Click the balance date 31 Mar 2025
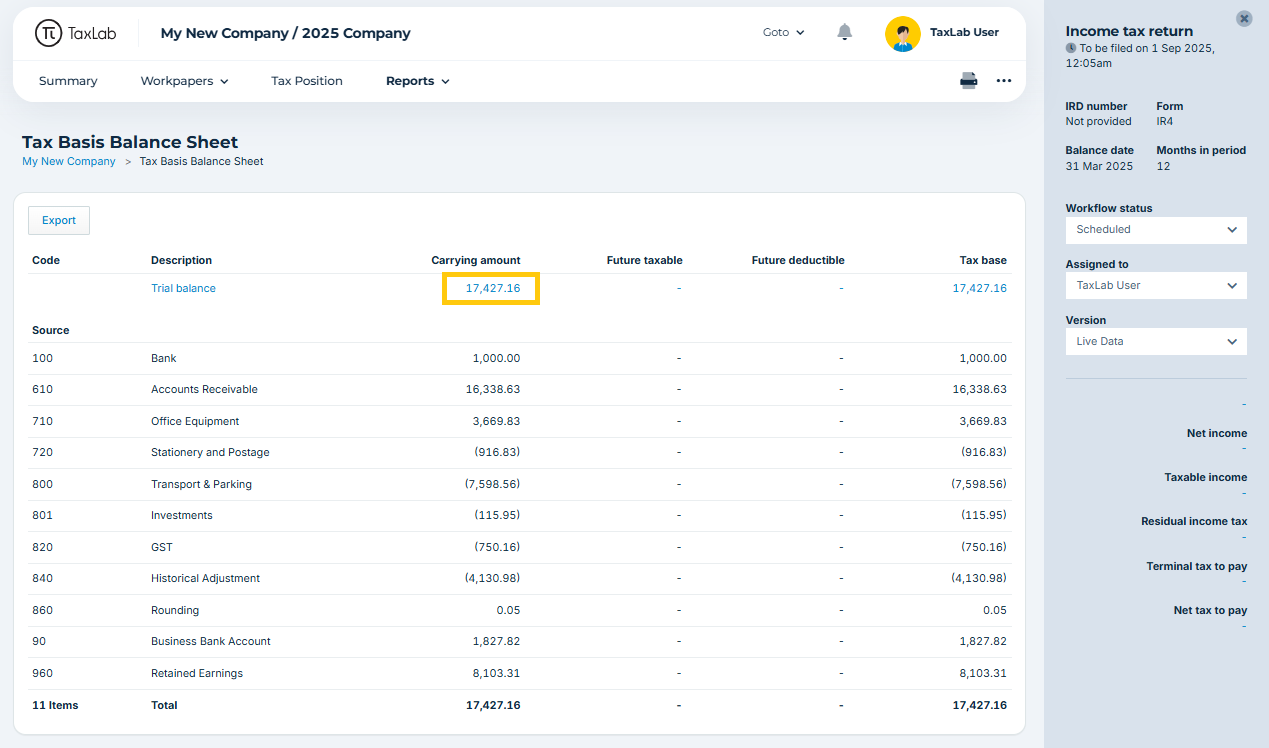The height and width of the screenshot is (748, 1269). (1099, 166)
